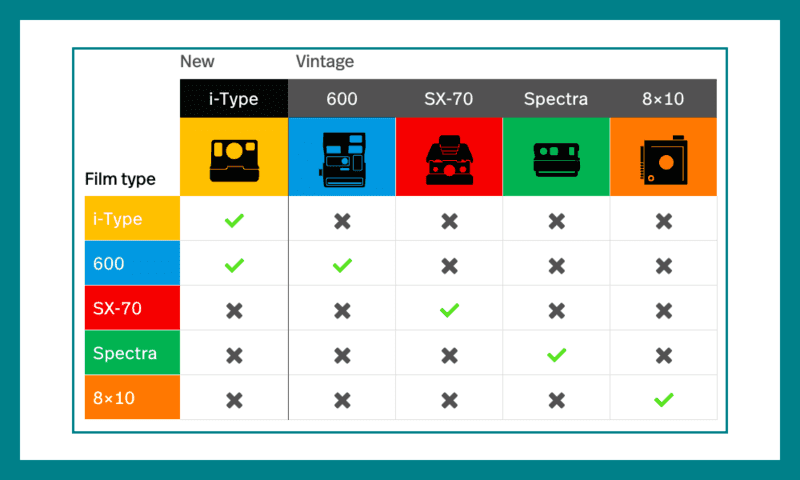The width and height of the screenshot is (800, 480).
Task: Click cross for Spectra film, 600 camera
Action: pyautogui.click(x=342, y=355)
